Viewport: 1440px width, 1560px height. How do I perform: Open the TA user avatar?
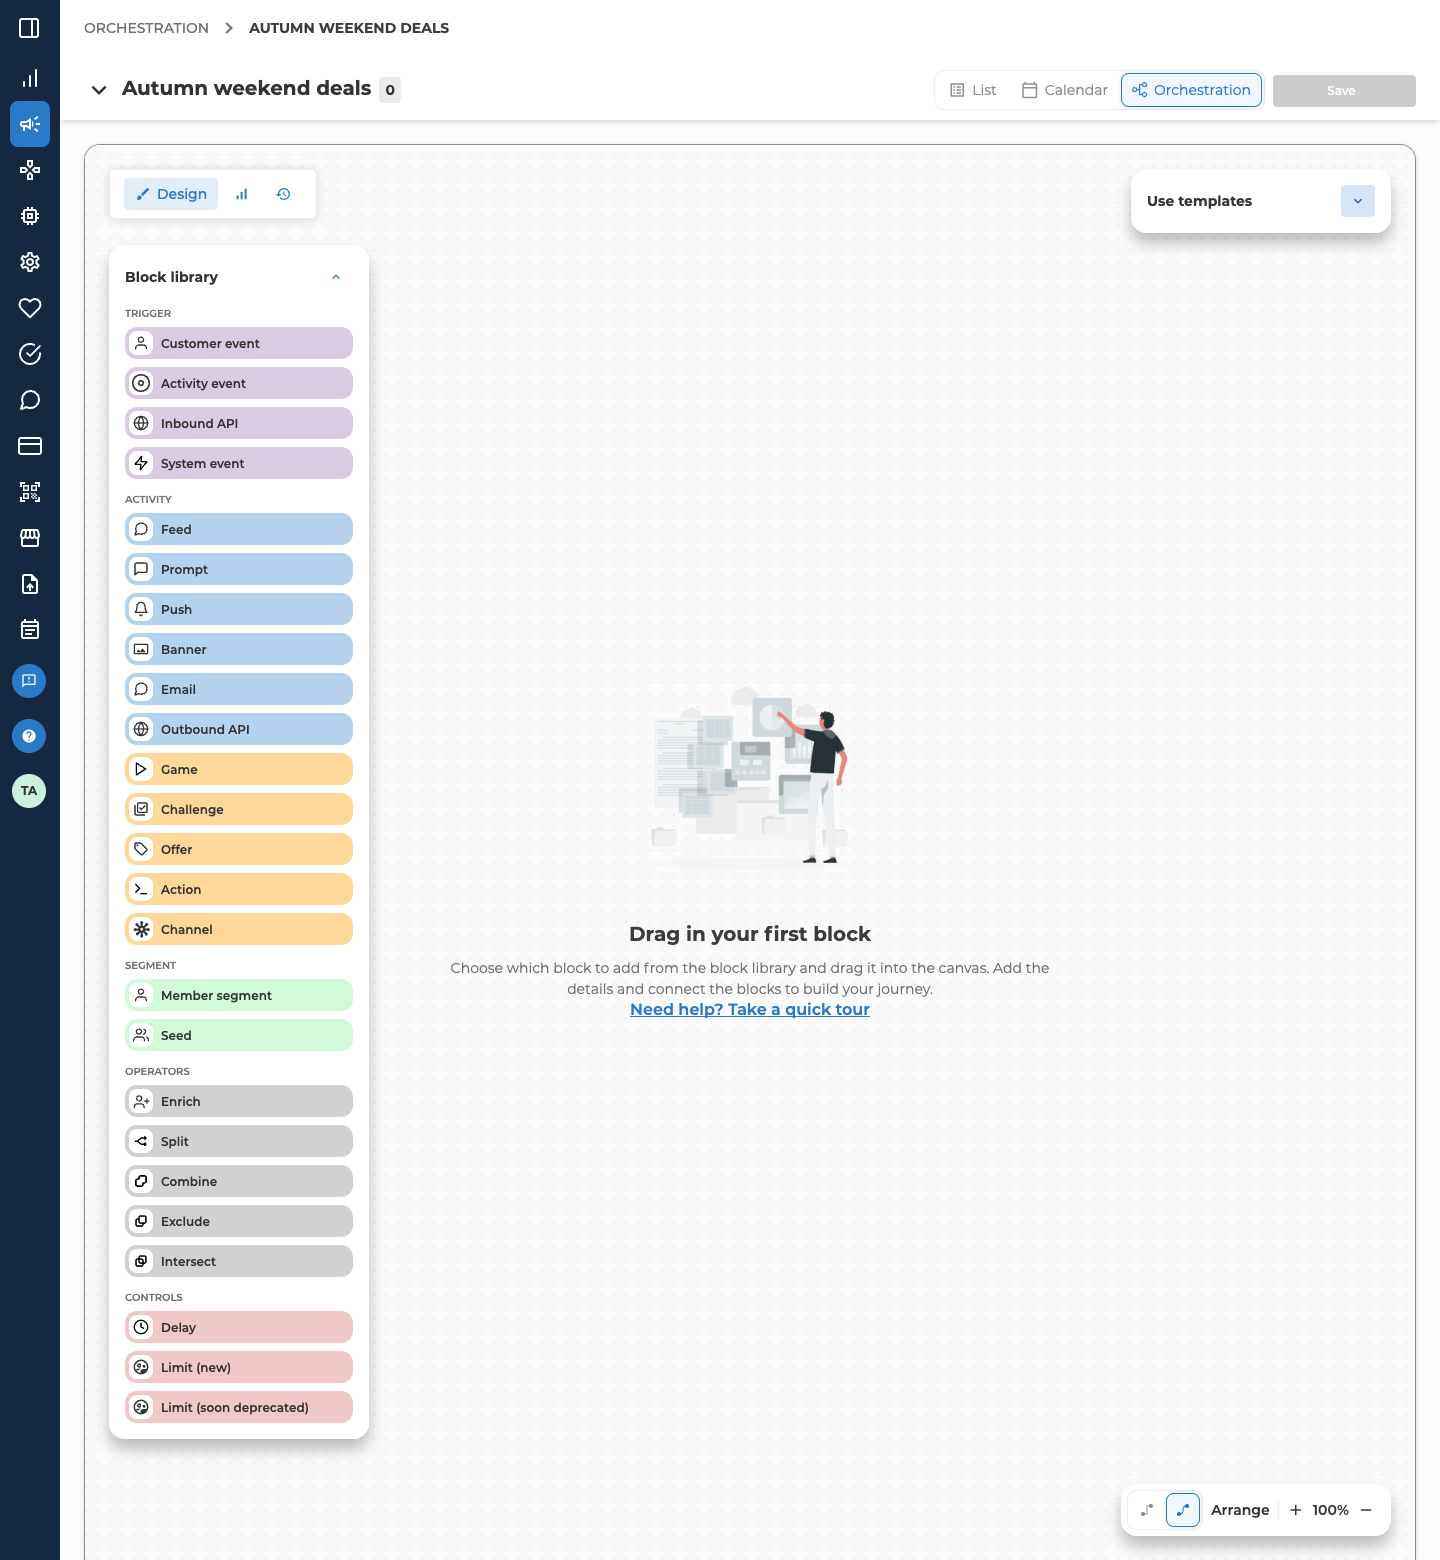(x=29, y=791)
